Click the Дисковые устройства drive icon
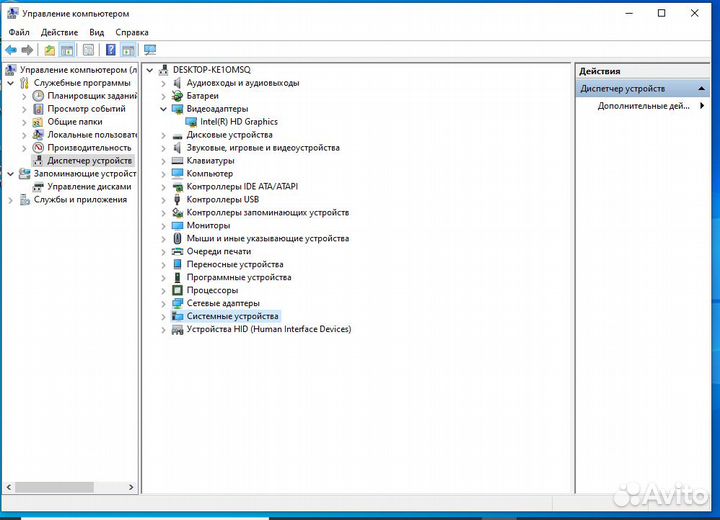The image size is (720, 520). tap(177, 136)
